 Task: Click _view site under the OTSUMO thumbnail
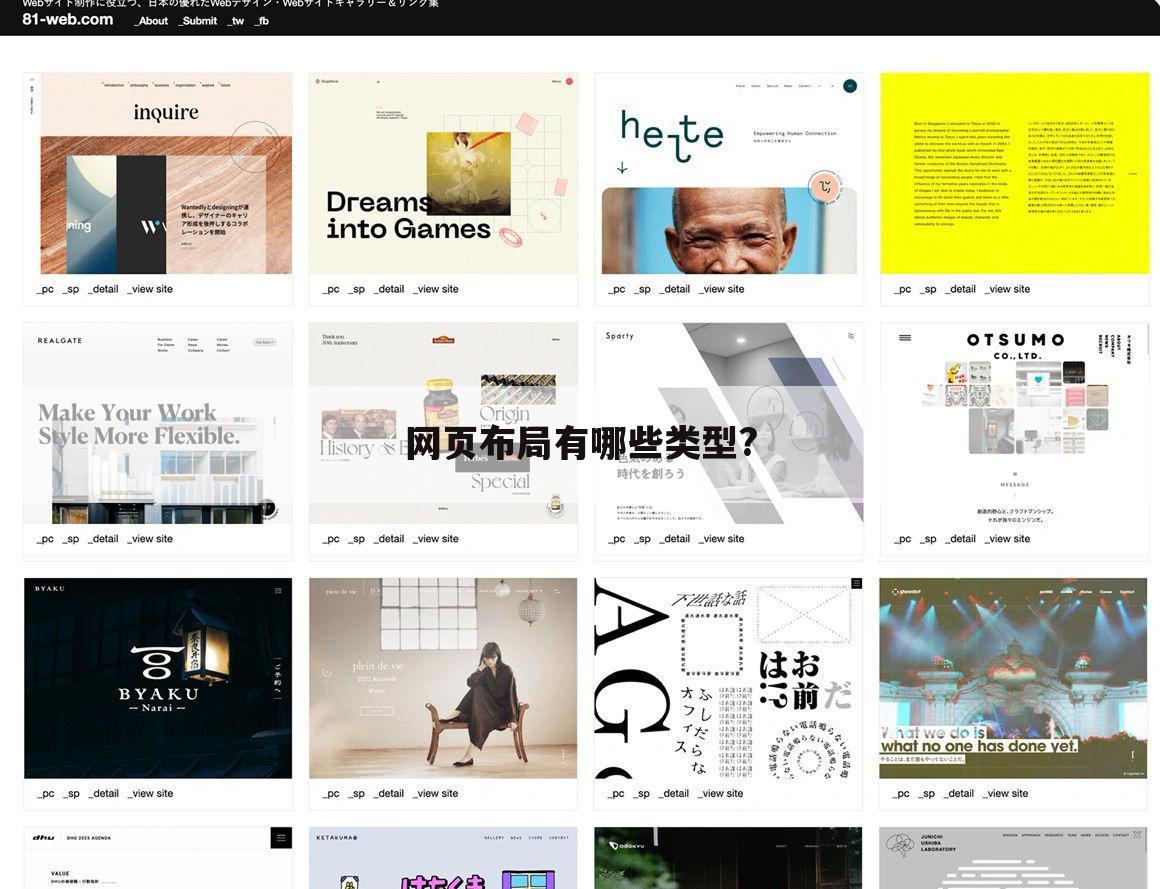1006,539
